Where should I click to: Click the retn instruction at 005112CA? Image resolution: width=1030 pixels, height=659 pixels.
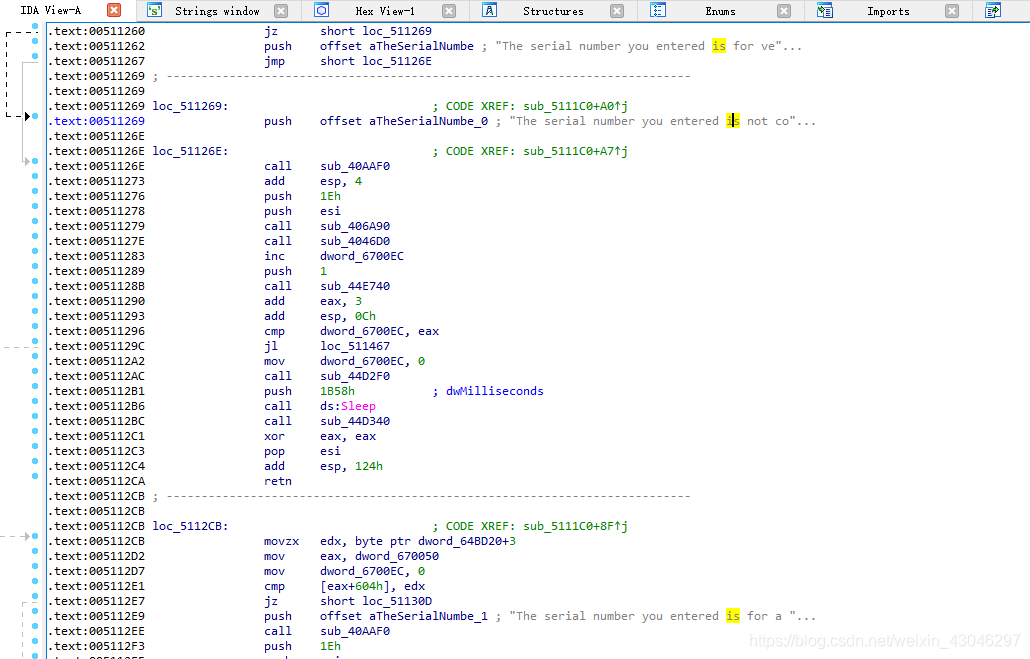point(278,481)
